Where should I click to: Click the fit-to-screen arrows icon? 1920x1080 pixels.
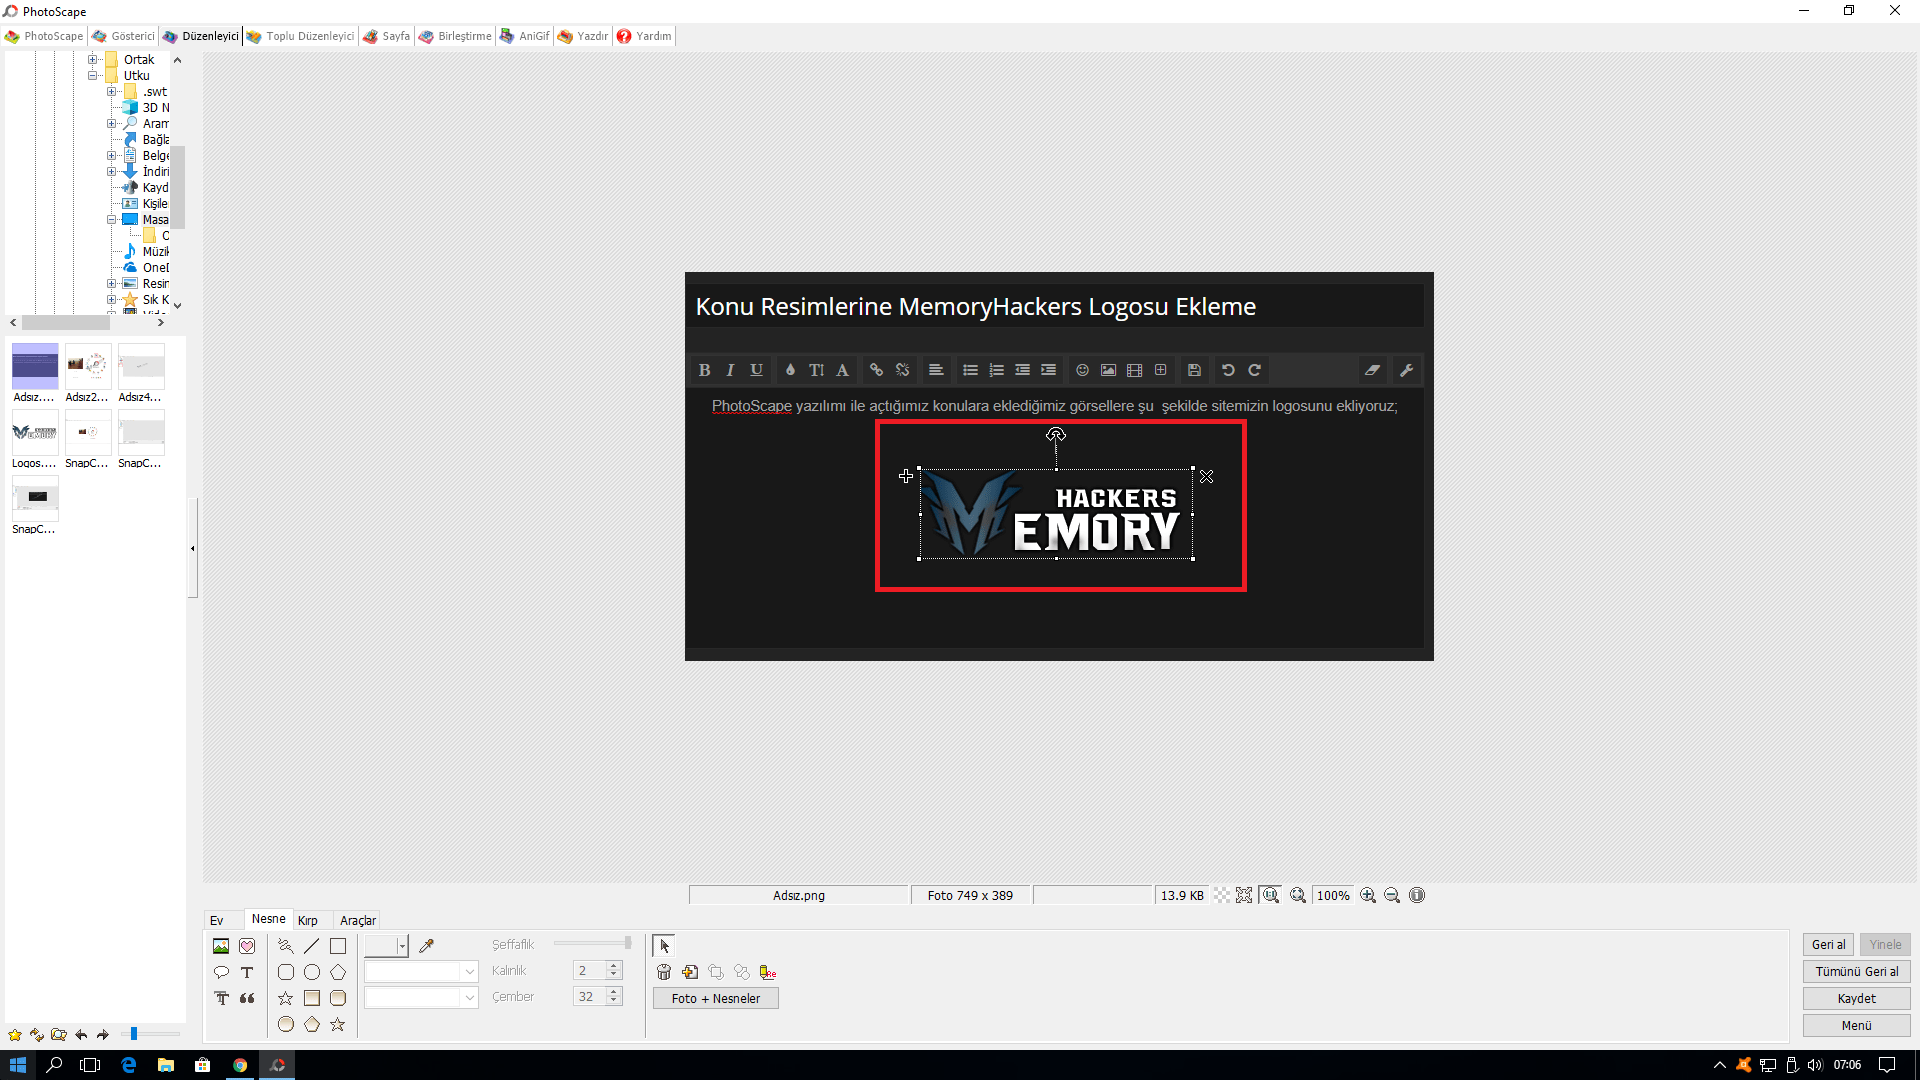[1244, 896]
